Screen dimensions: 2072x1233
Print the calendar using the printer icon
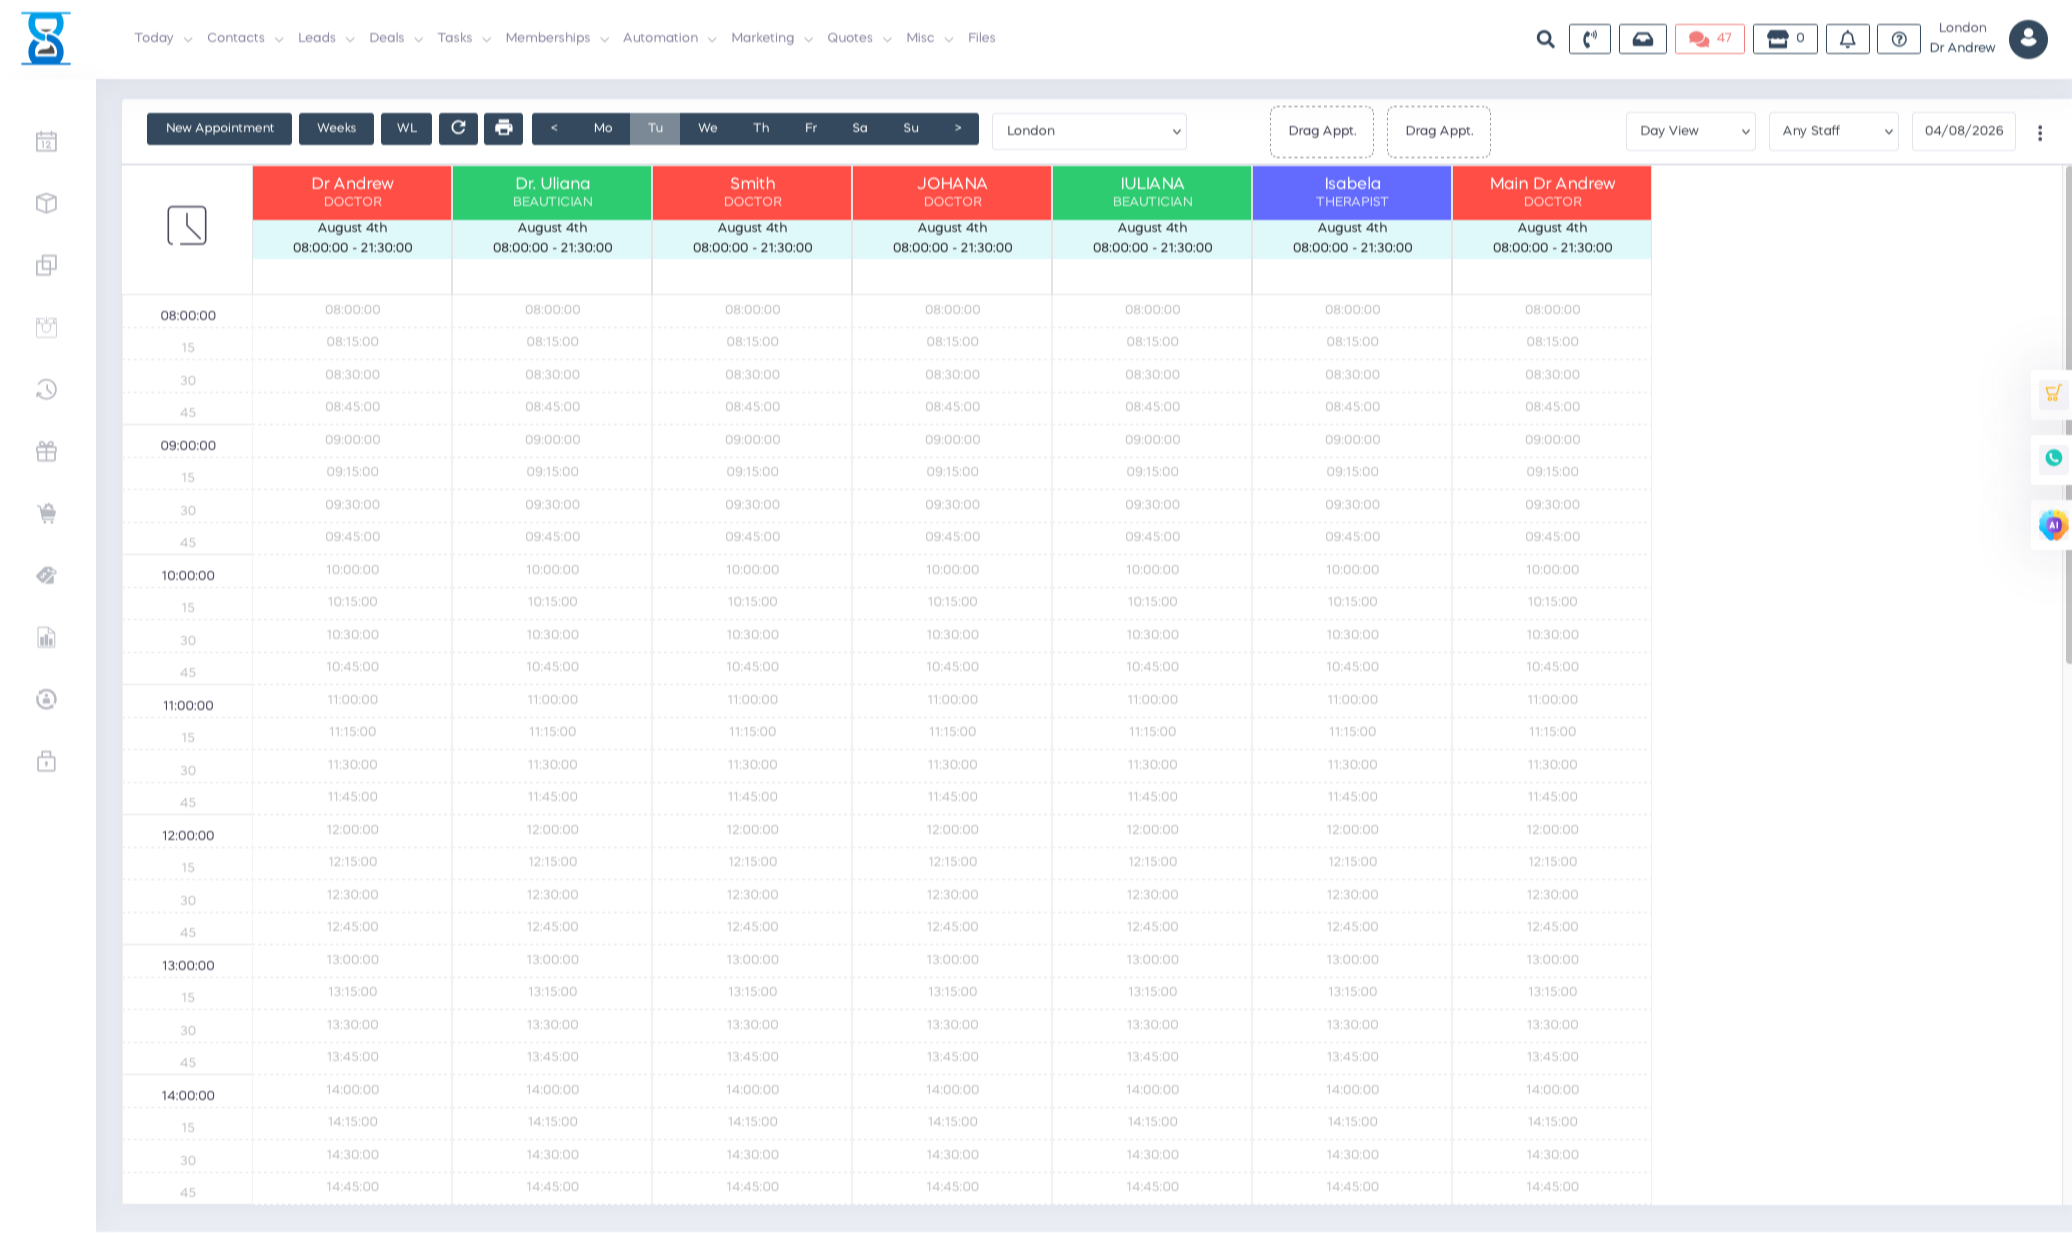click(x=503, y=128)
